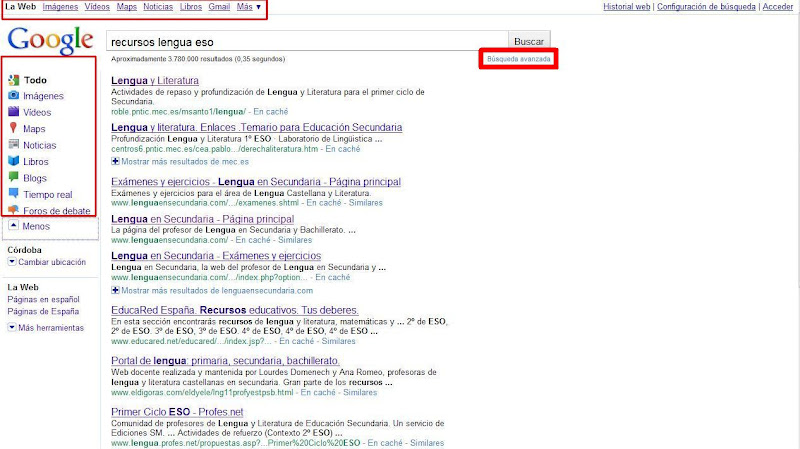Open 'Lengua en Secundaria - Exámenes y ejercicios' result
800x449 pixels.
(x=216, y=256)
